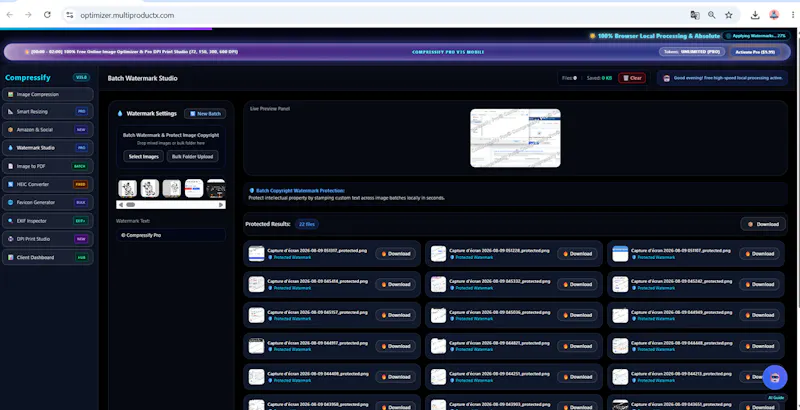Click the 22 files count badge
The width and height of the screenshot is (800, 410).
tap(307, 224)
